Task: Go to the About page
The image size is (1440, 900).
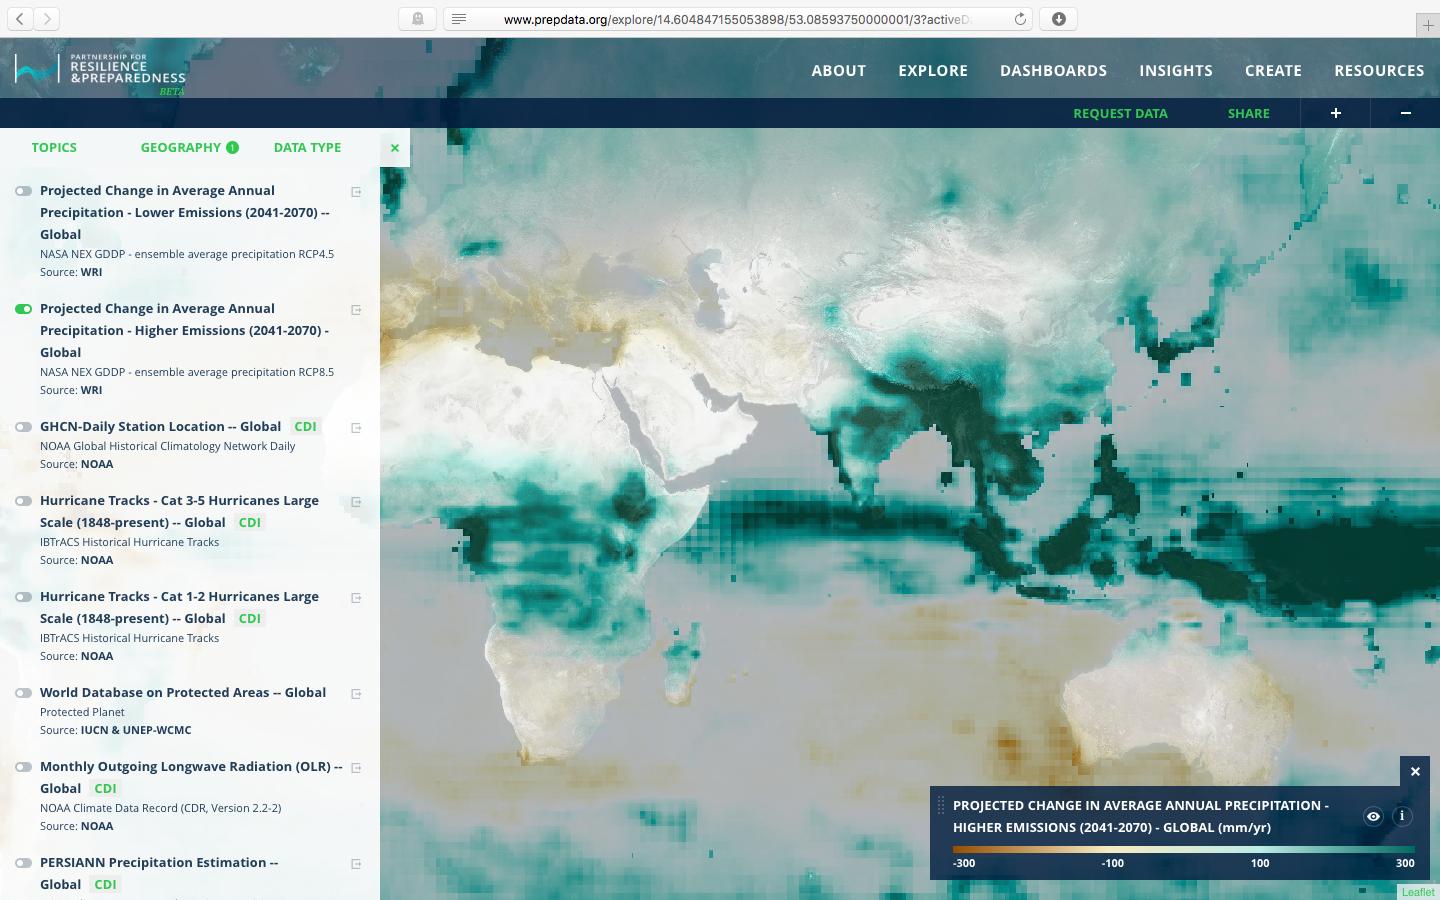Action: [x=838, y=70]
